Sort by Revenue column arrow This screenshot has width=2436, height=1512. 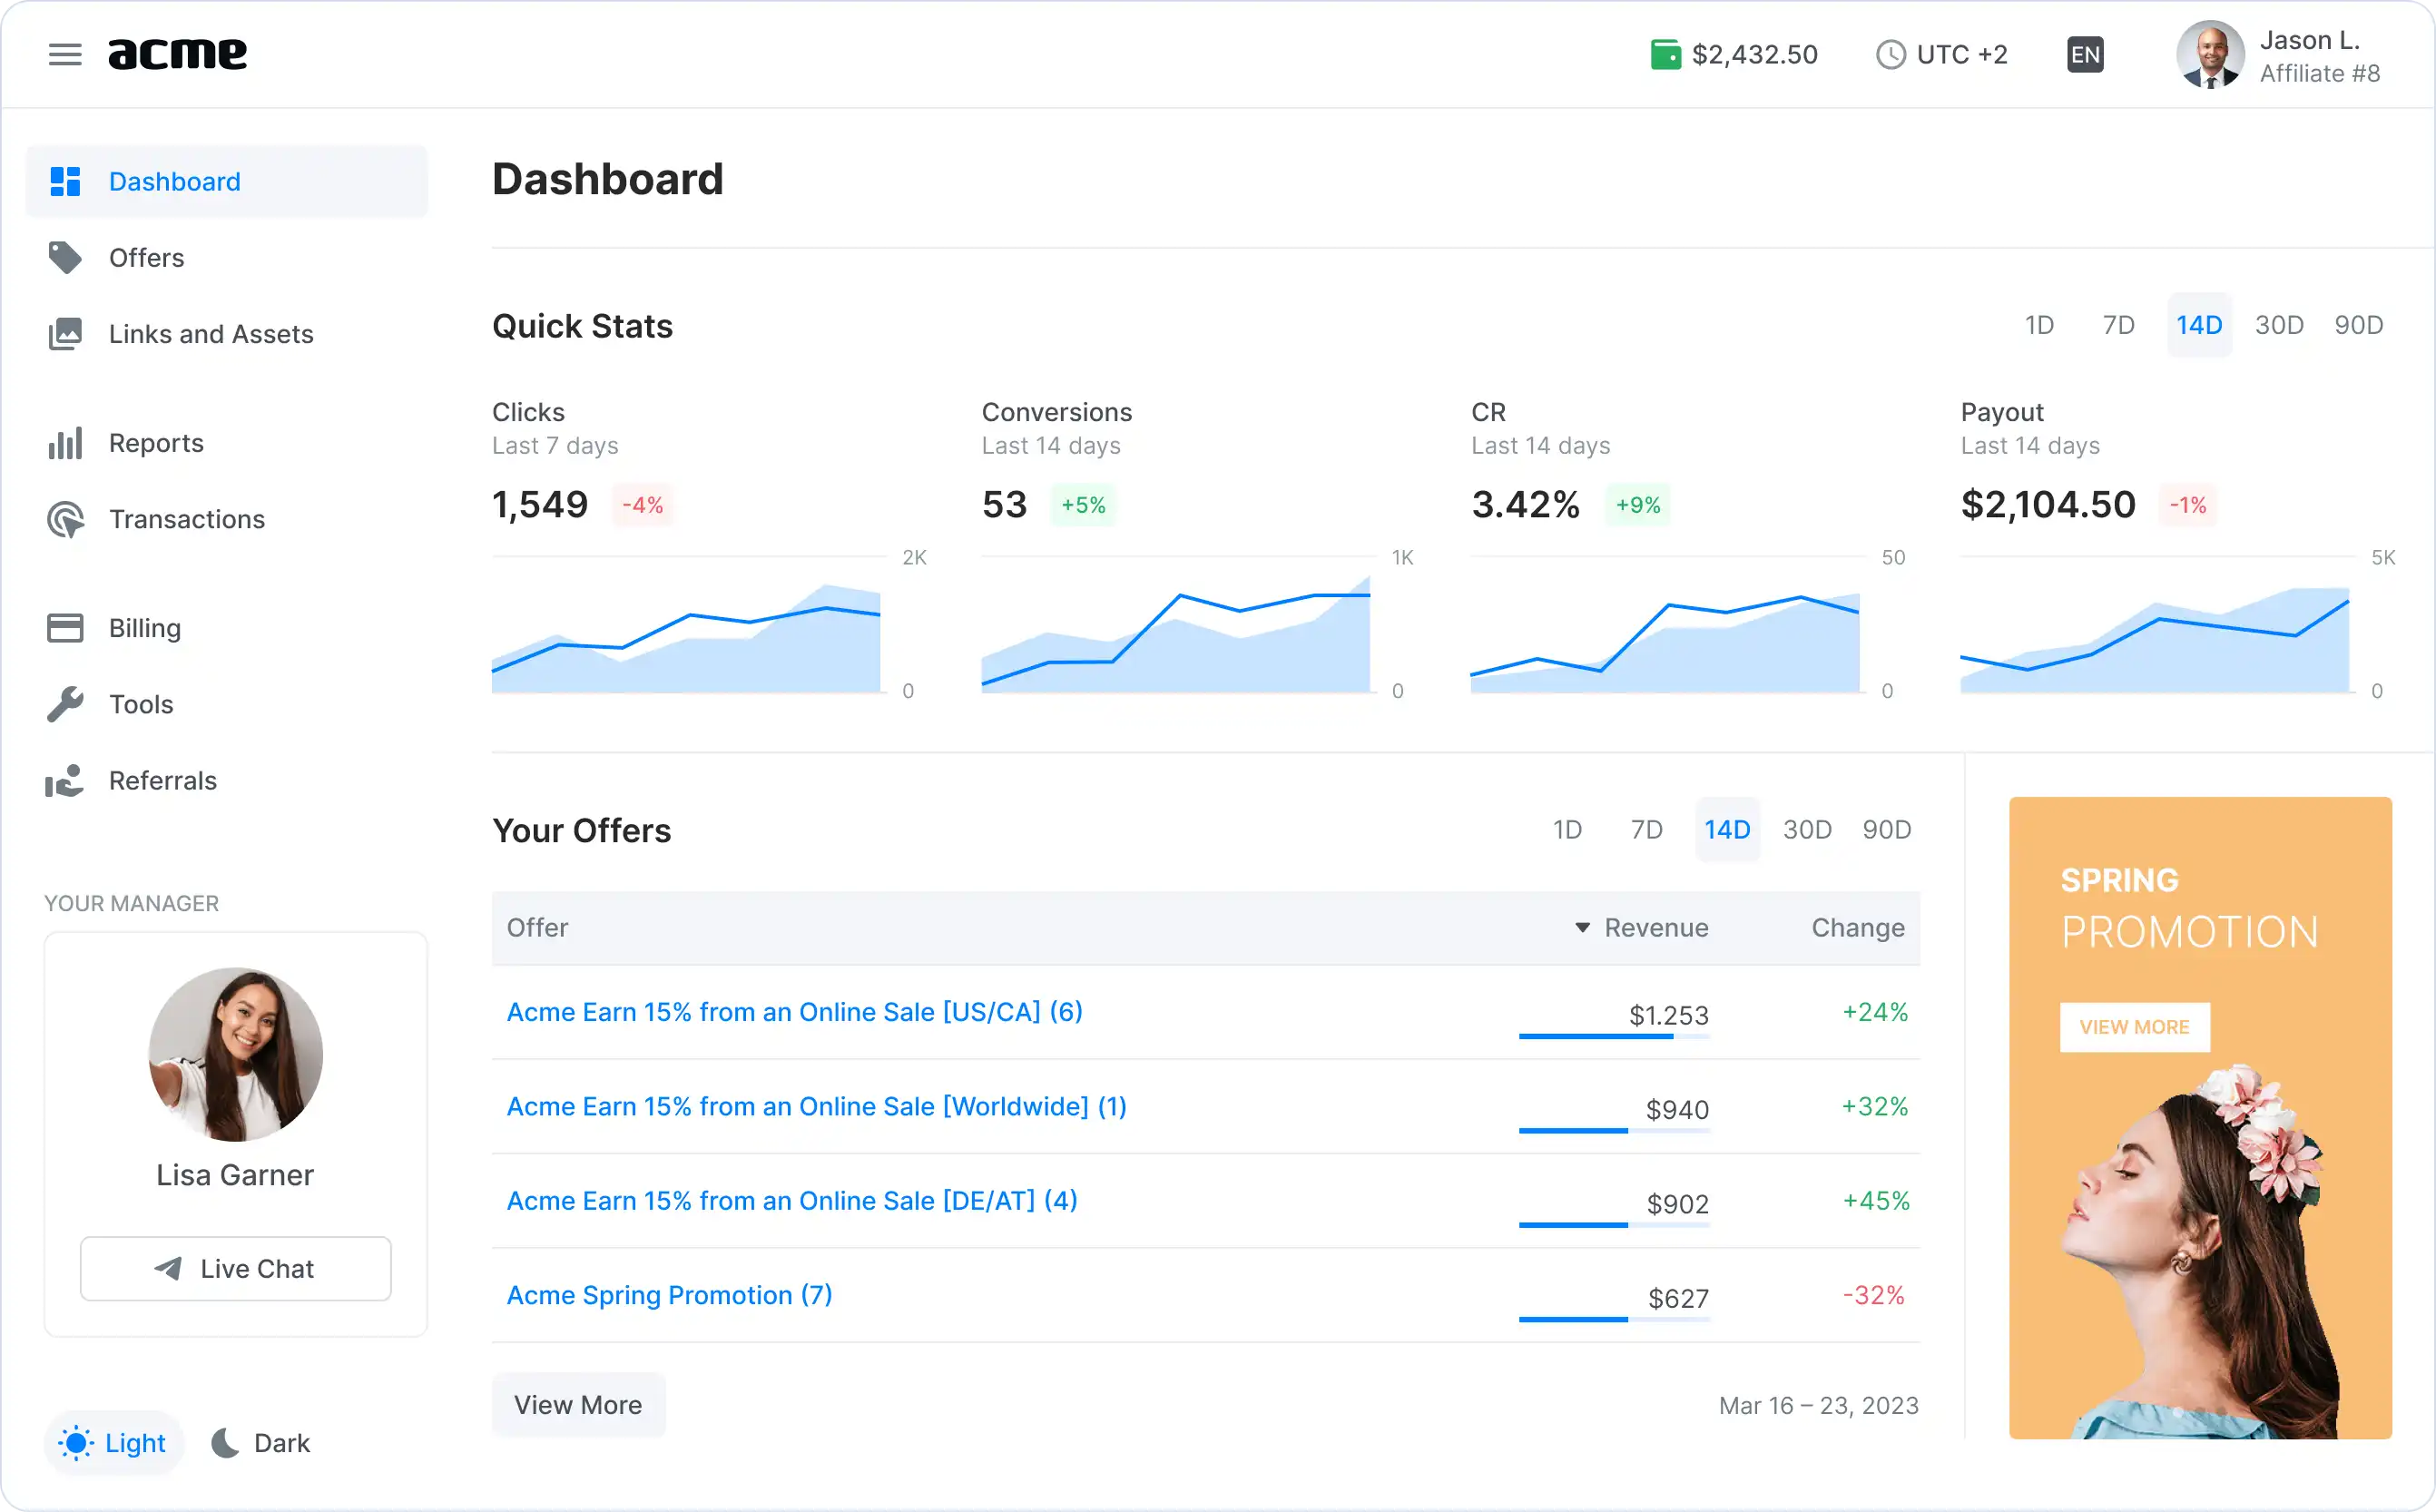point(1582,928)
